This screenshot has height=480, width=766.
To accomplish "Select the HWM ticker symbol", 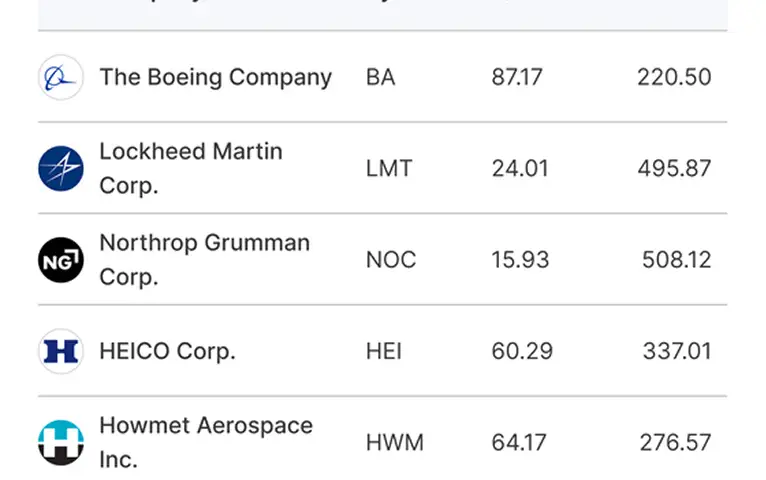I will [395, 442].
